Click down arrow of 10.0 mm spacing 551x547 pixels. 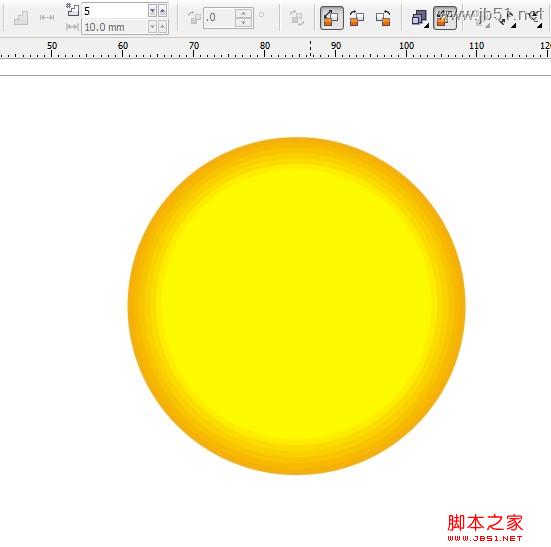pyautogui.click(x=153, y=27)
